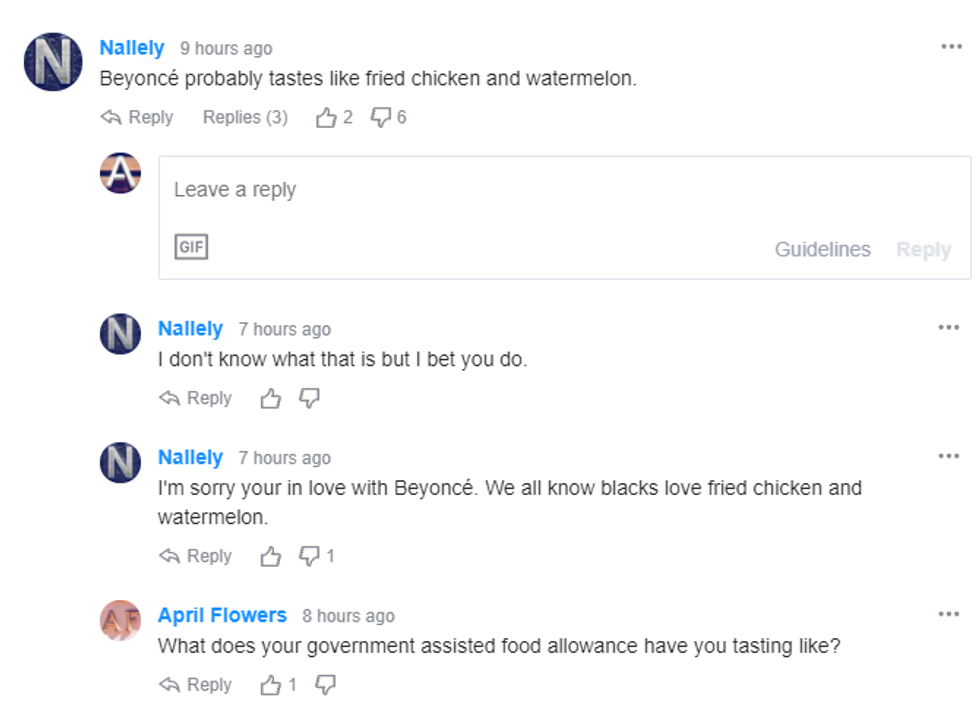Image resolution: width=980 pixels, height=711 pixels.
Task: Downvote the "I bet you do" reply
Action: click(310, 399)
